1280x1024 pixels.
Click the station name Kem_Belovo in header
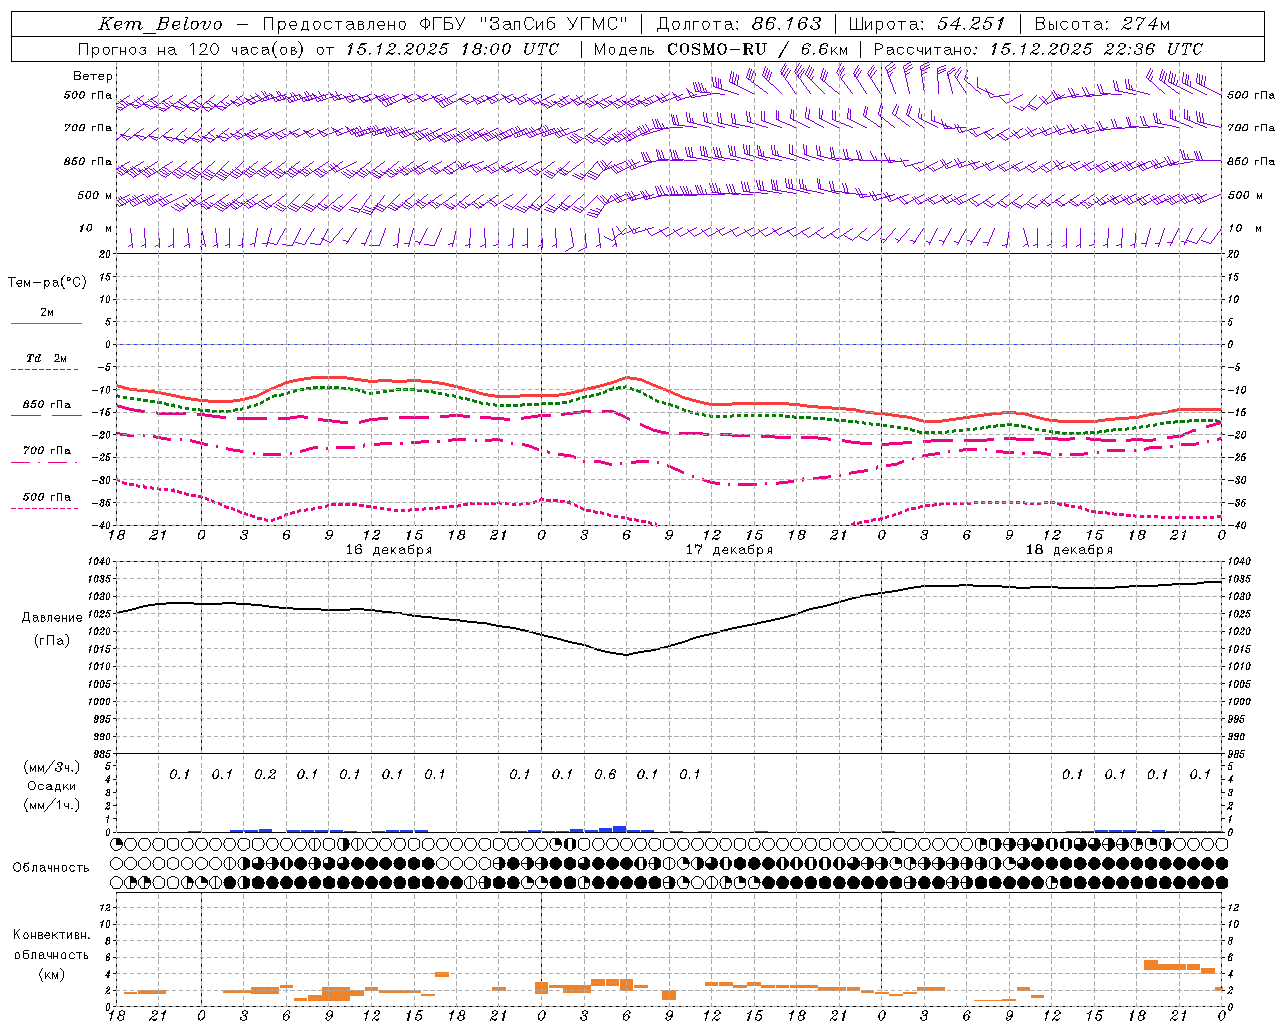tap(161, 24)
